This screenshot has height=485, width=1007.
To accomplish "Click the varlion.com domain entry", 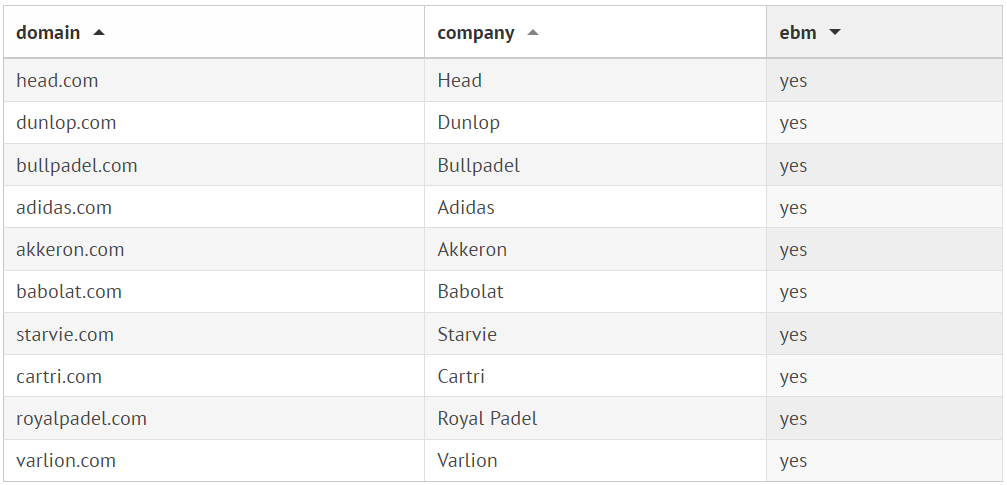I will point(66,461).
